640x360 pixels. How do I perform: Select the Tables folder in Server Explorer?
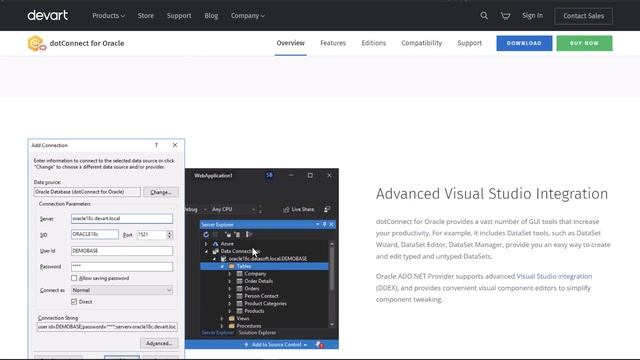[x=264, y=266]
